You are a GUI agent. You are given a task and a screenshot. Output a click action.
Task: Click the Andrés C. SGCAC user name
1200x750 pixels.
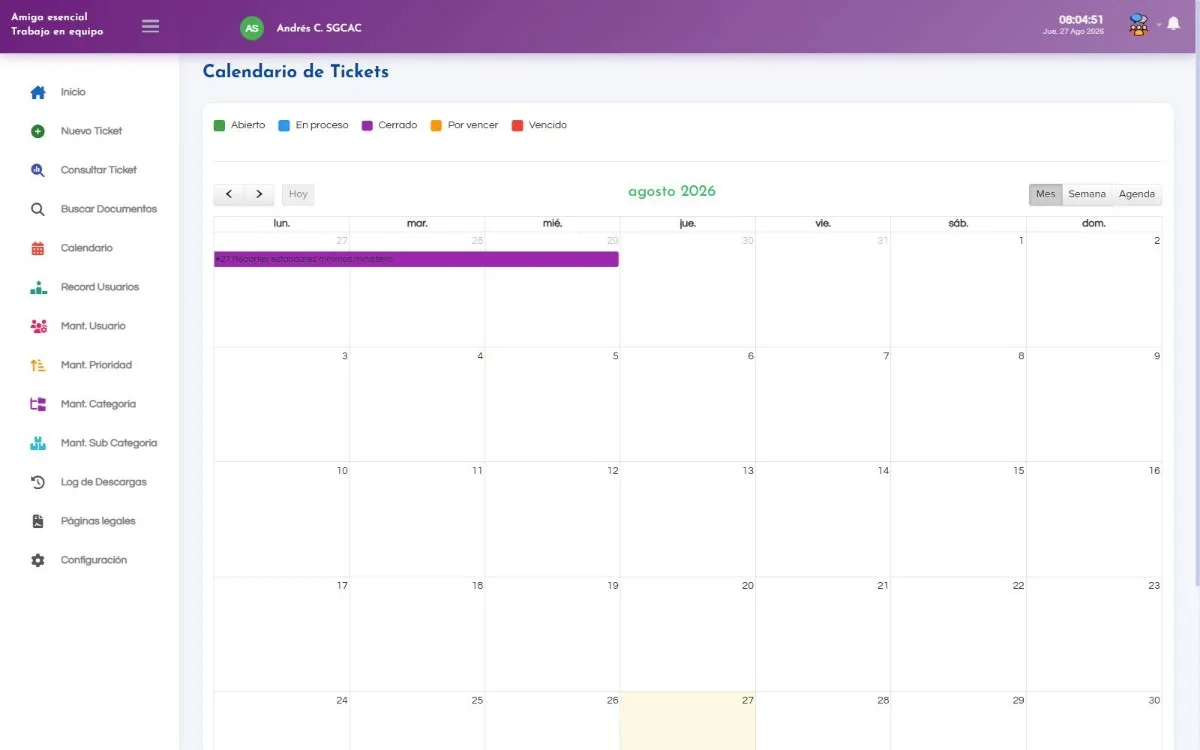(x=319, y=28)
